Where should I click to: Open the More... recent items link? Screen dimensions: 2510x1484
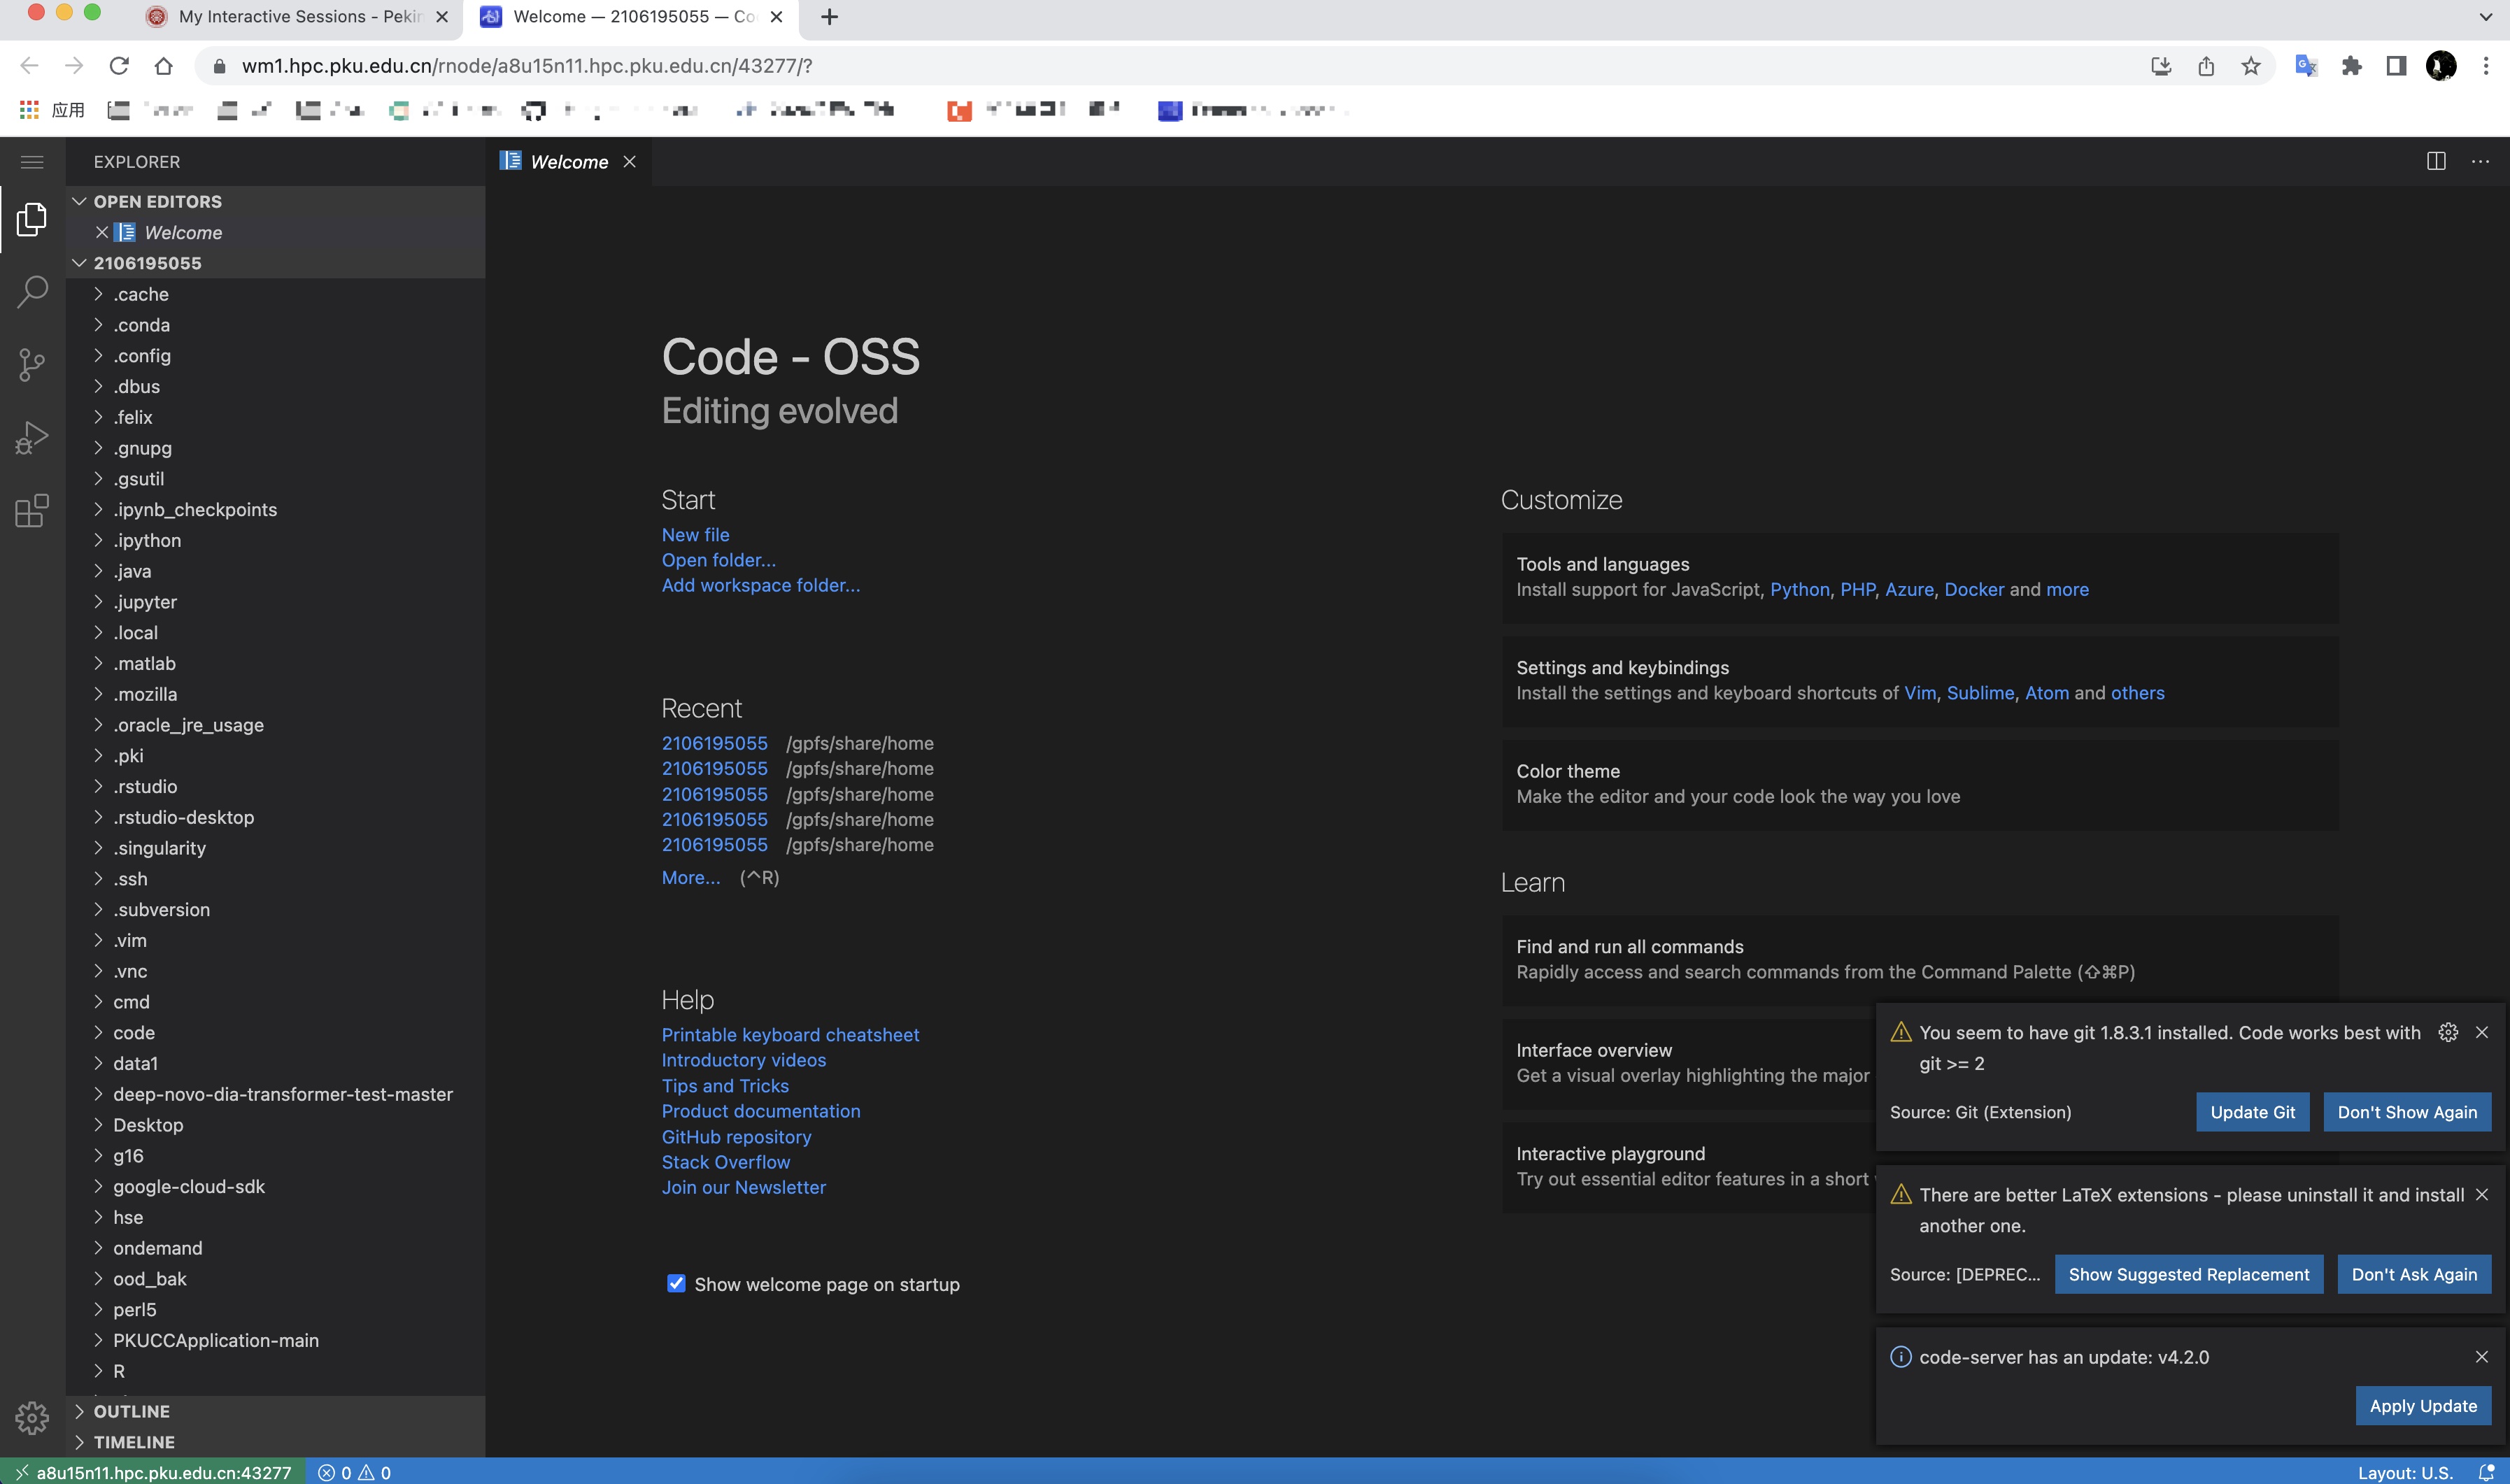click(x=690, y=877)
